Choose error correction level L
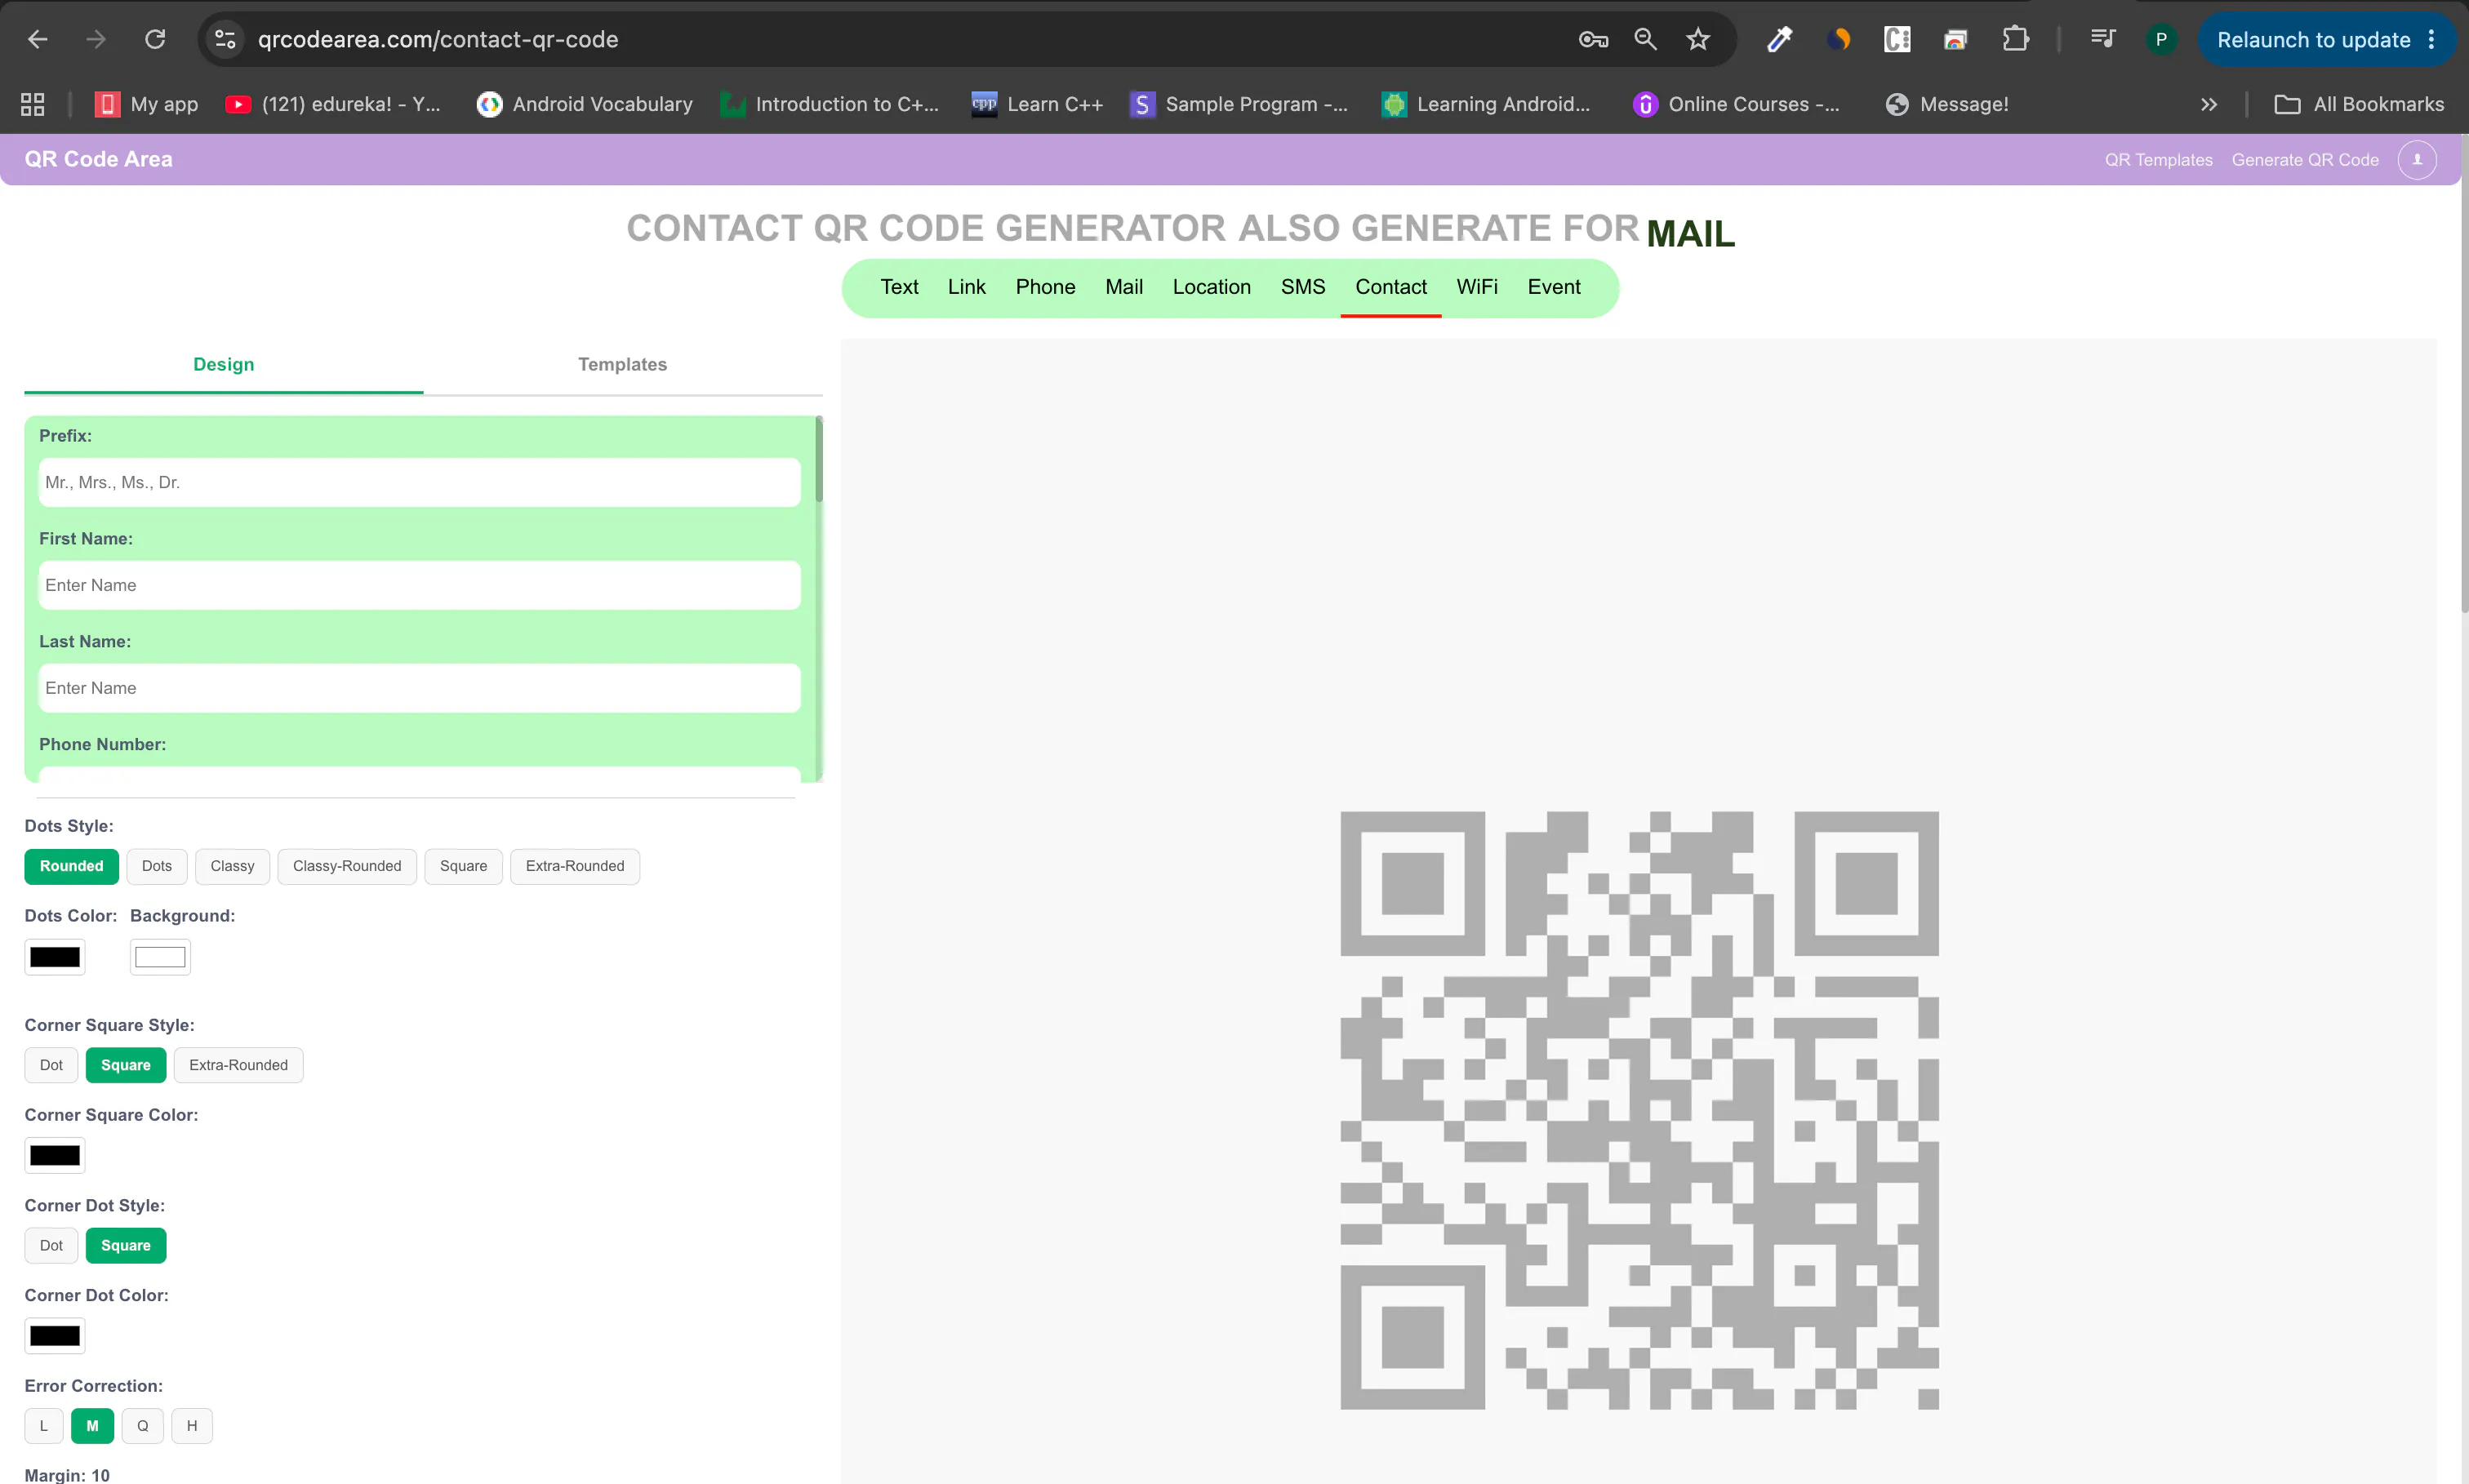Screen dimensions: 2469x1484 point(44,1426)
